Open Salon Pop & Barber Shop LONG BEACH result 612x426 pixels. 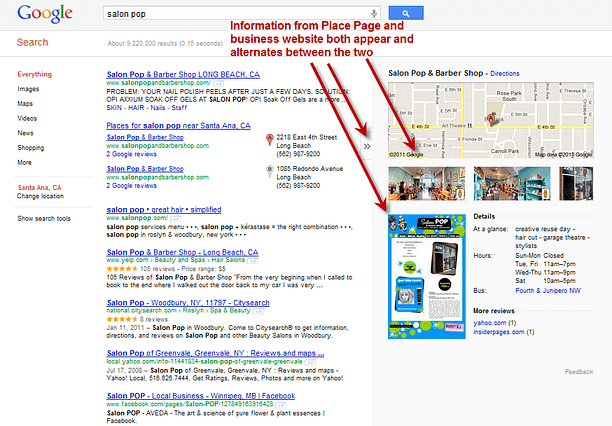click(183, 74)
